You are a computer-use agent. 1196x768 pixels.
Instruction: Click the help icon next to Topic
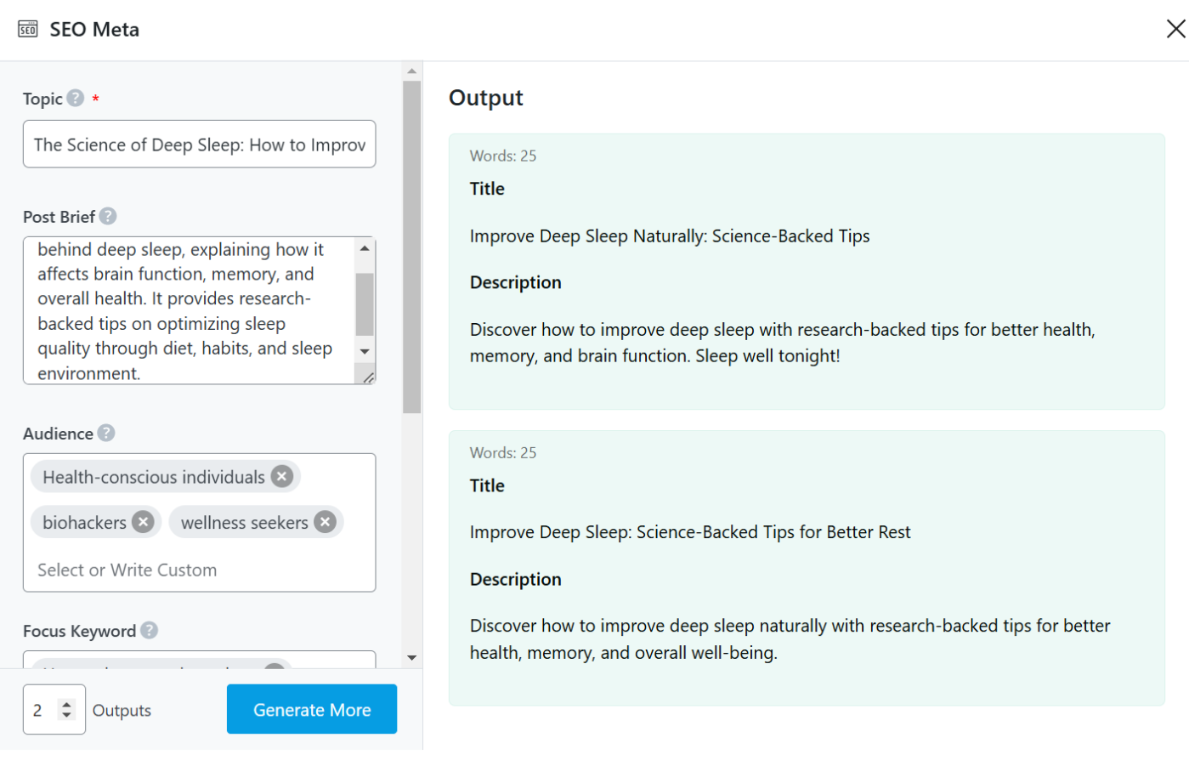[76, 99]
